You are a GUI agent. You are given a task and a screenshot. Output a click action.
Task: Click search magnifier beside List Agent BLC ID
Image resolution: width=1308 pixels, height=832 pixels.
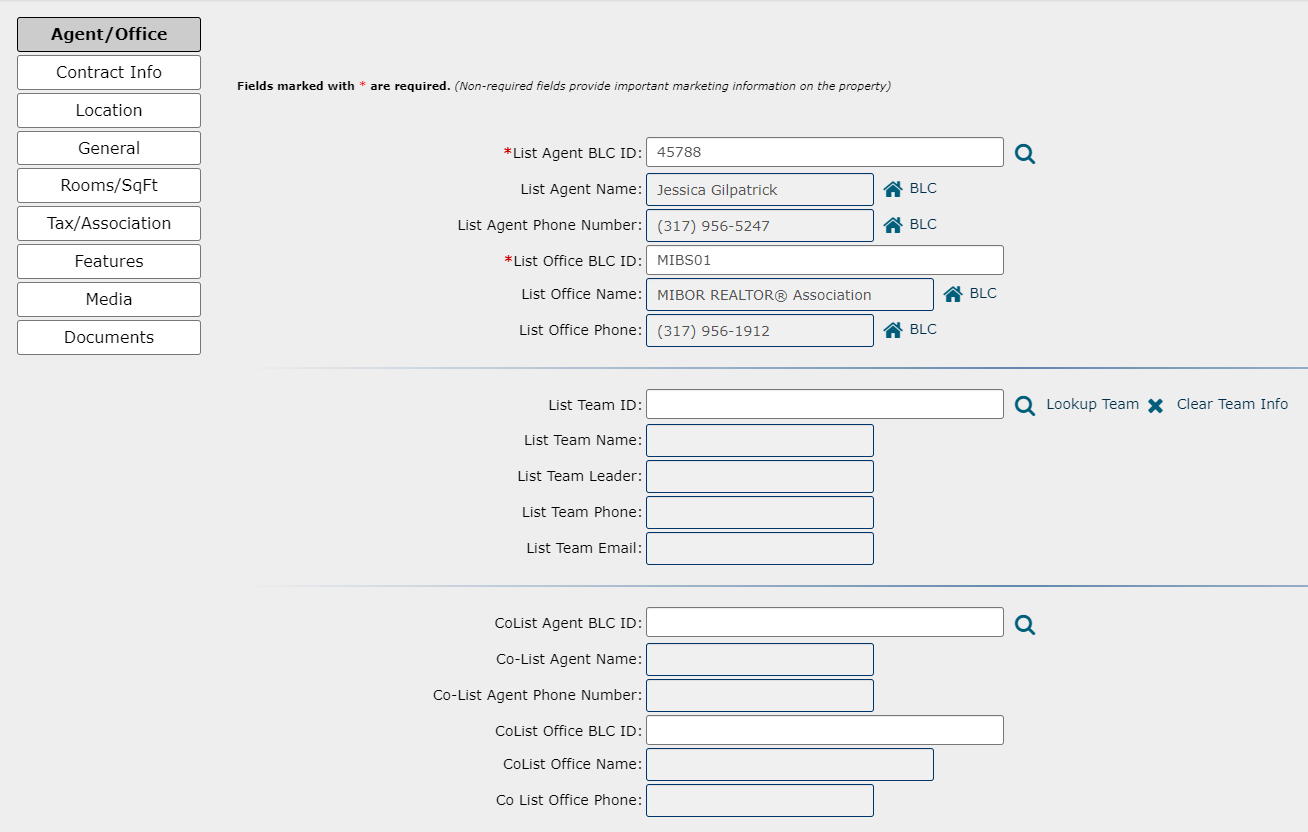pyautogui.click(x=1025, y=154)
